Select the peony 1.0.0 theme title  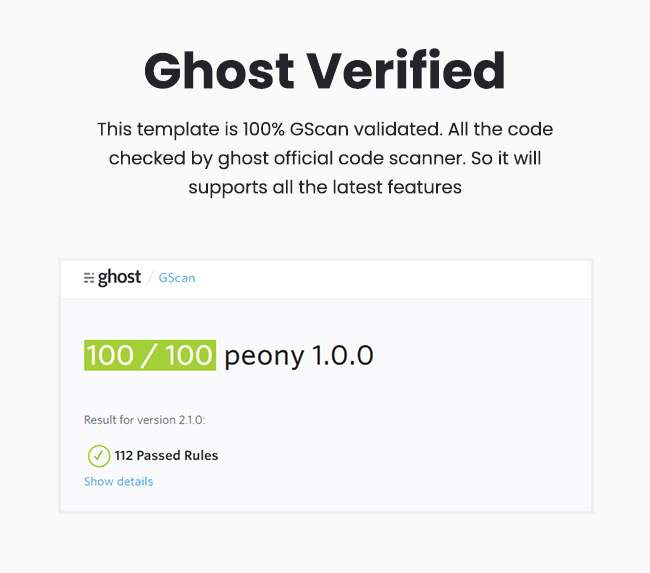point(299,356)
